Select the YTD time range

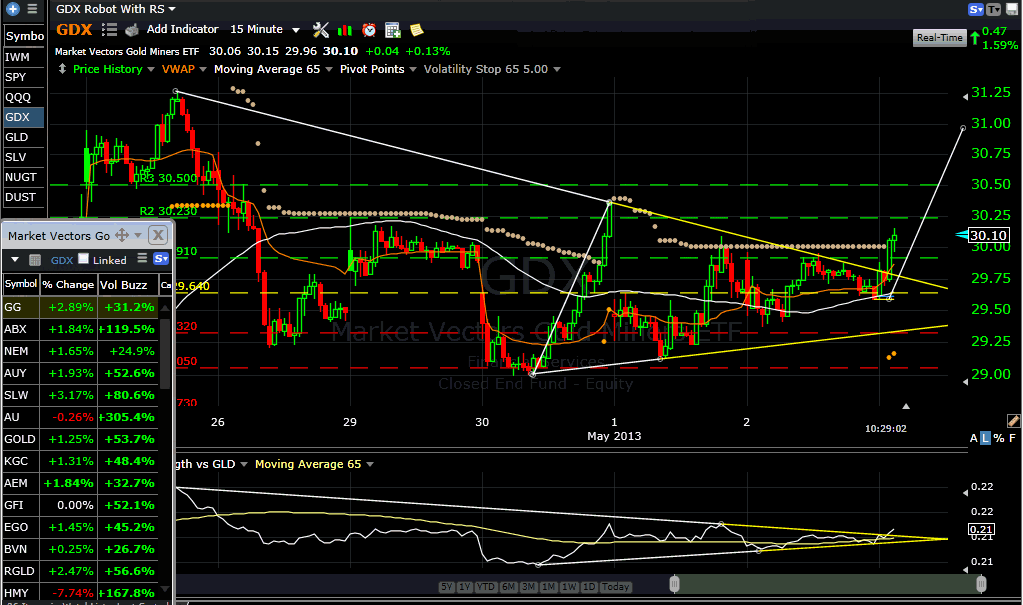pyautogui.click(x=485, y=587)
